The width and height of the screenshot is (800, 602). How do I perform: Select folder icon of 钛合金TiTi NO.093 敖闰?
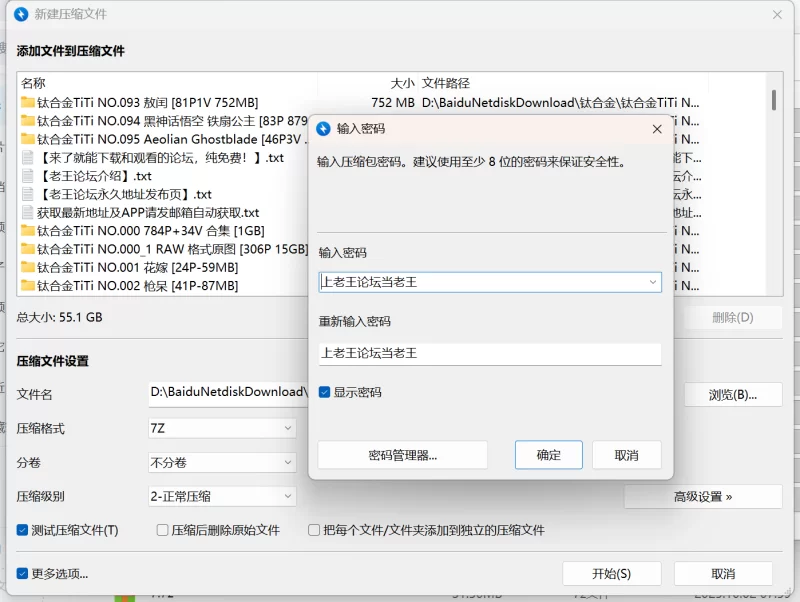28,103
